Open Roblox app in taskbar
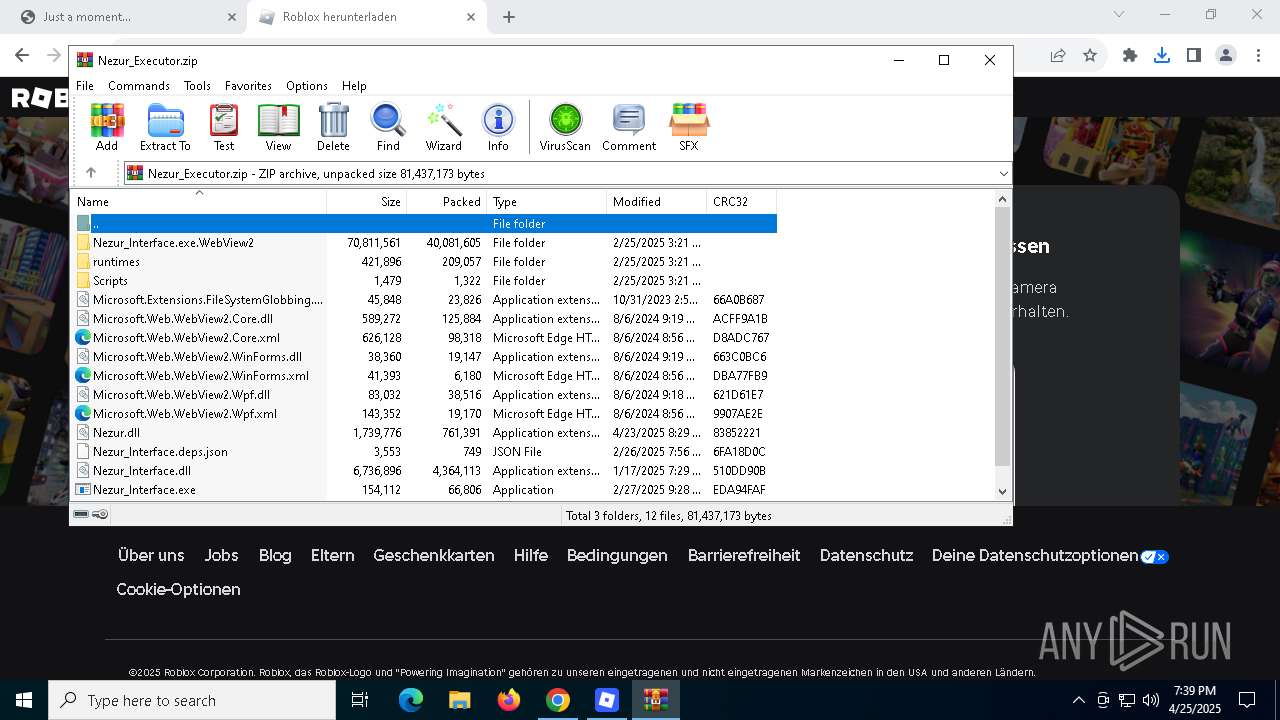The width and height of the screenshot is (1280, 720). [606, 700]
